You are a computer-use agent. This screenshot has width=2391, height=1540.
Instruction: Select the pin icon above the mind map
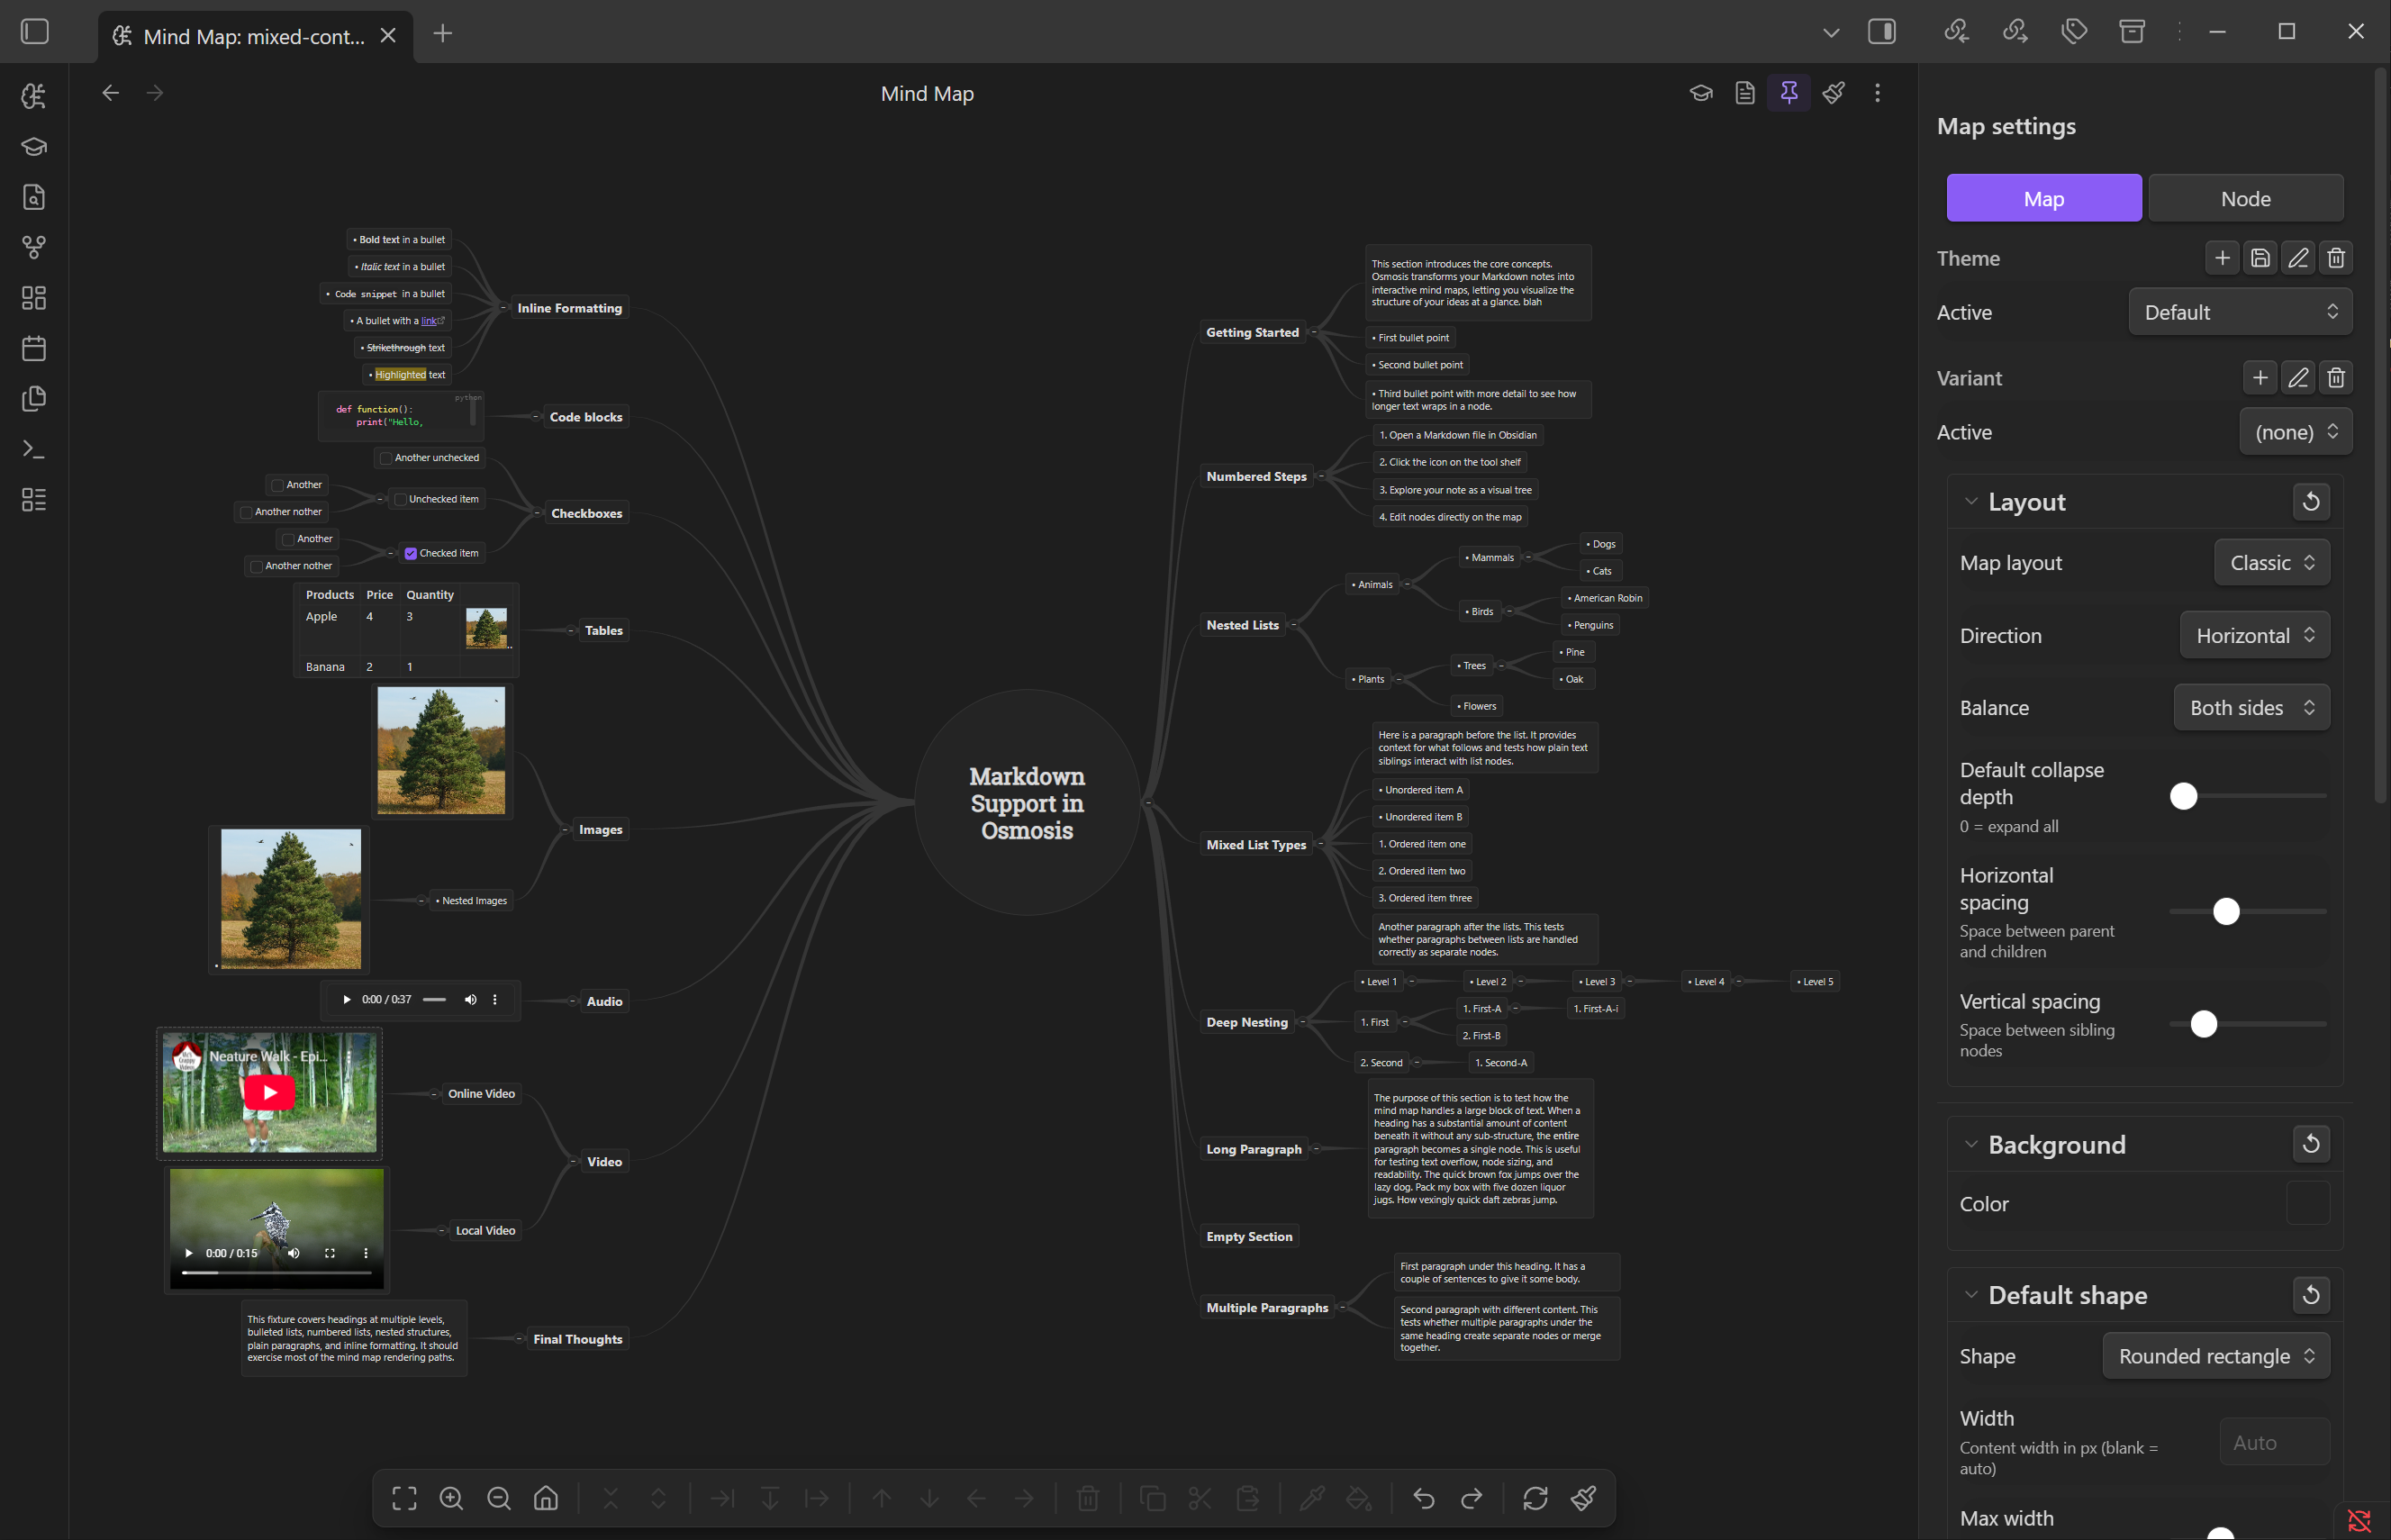pyautogui.click(x=1789, y=92)
